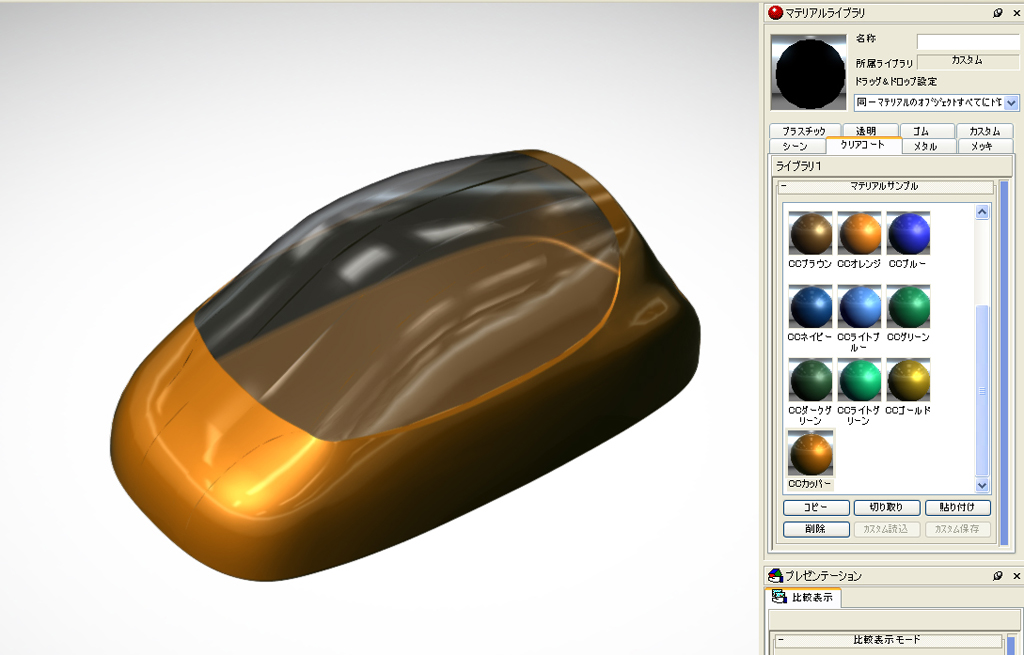Viewport: 1024px width, 655px height.
Task: Pick the CCネイビー material sphere
Action: click(x=810, y=308)
